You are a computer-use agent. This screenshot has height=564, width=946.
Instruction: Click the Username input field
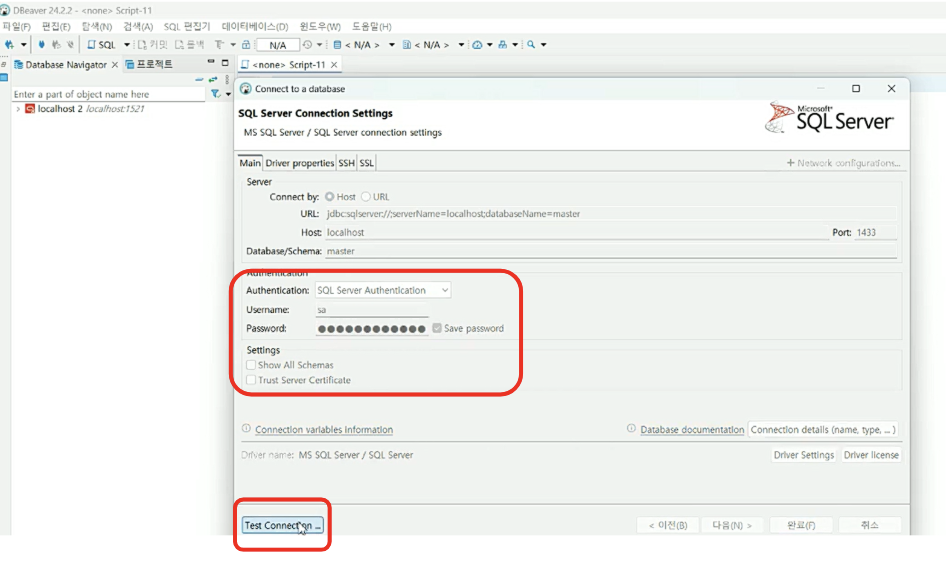tap(371, 310)
